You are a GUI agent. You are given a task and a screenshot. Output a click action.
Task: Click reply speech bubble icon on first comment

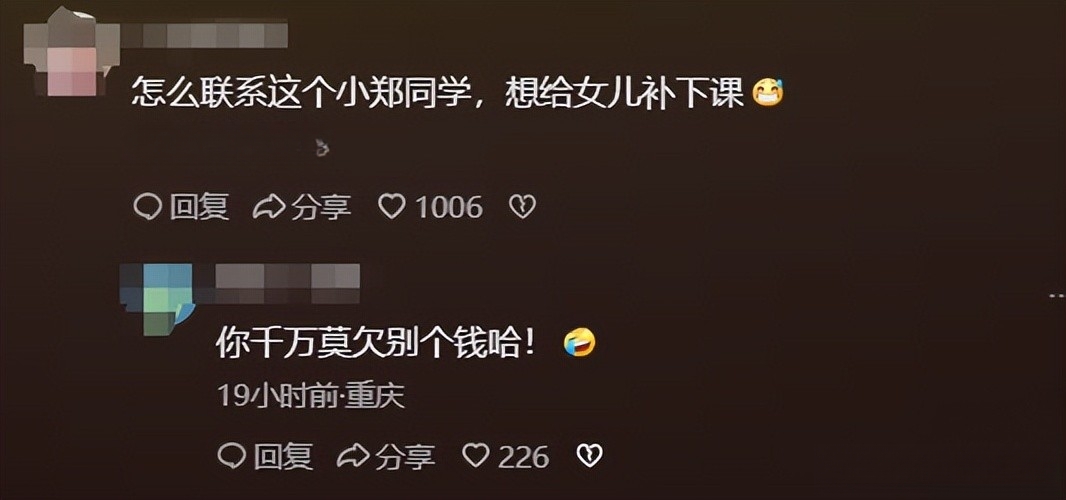(x=148, y=207)
